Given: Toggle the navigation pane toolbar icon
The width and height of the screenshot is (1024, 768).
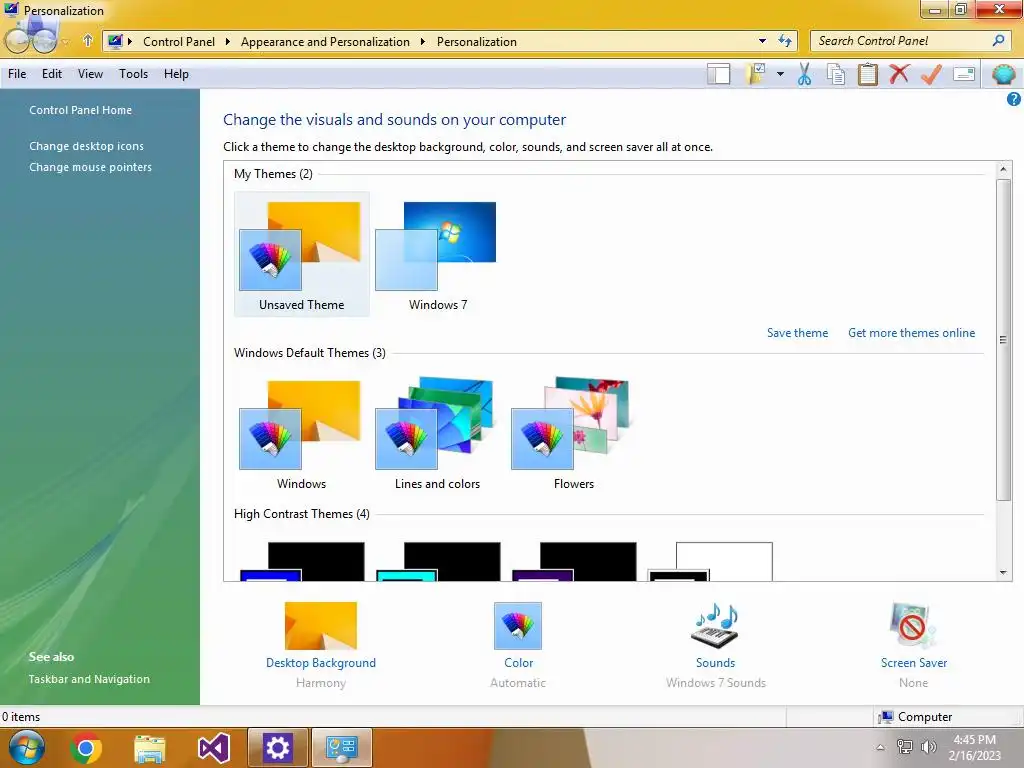Looking at the screenshot, I should coord(718,74).
